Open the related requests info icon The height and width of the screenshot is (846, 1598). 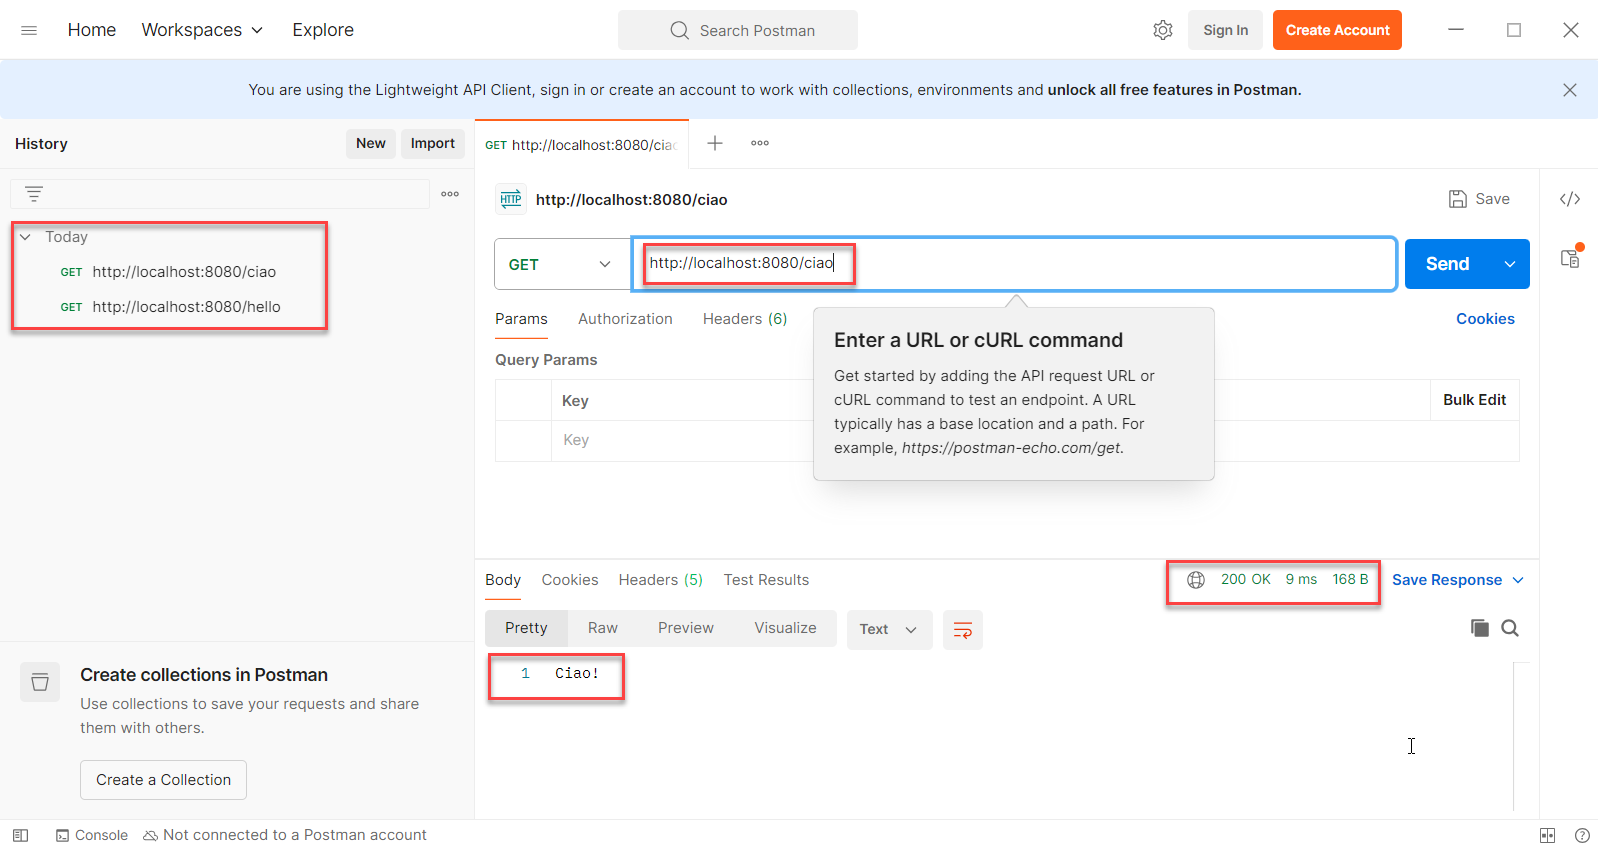click(x=1571, y=257)
